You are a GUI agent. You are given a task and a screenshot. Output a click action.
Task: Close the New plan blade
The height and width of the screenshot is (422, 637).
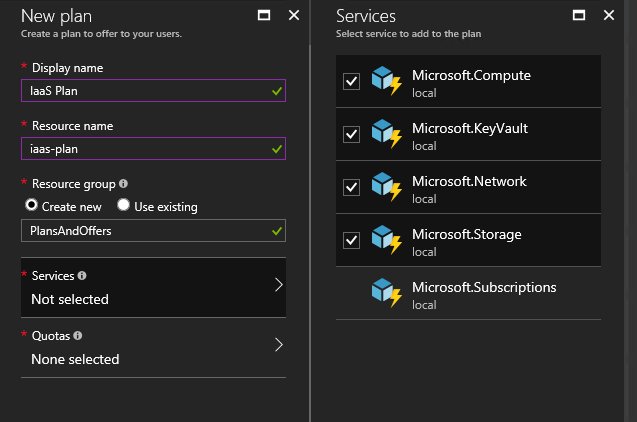294,15
